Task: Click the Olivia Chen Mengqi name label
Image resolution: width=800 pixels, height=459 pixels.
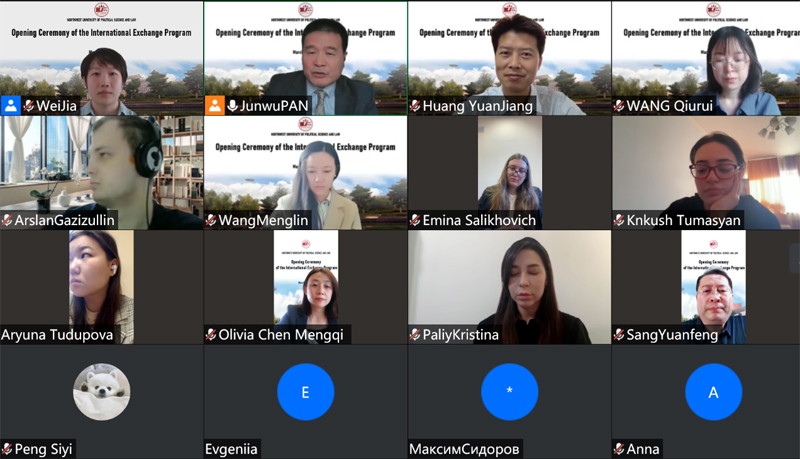Action: [281, 335]
